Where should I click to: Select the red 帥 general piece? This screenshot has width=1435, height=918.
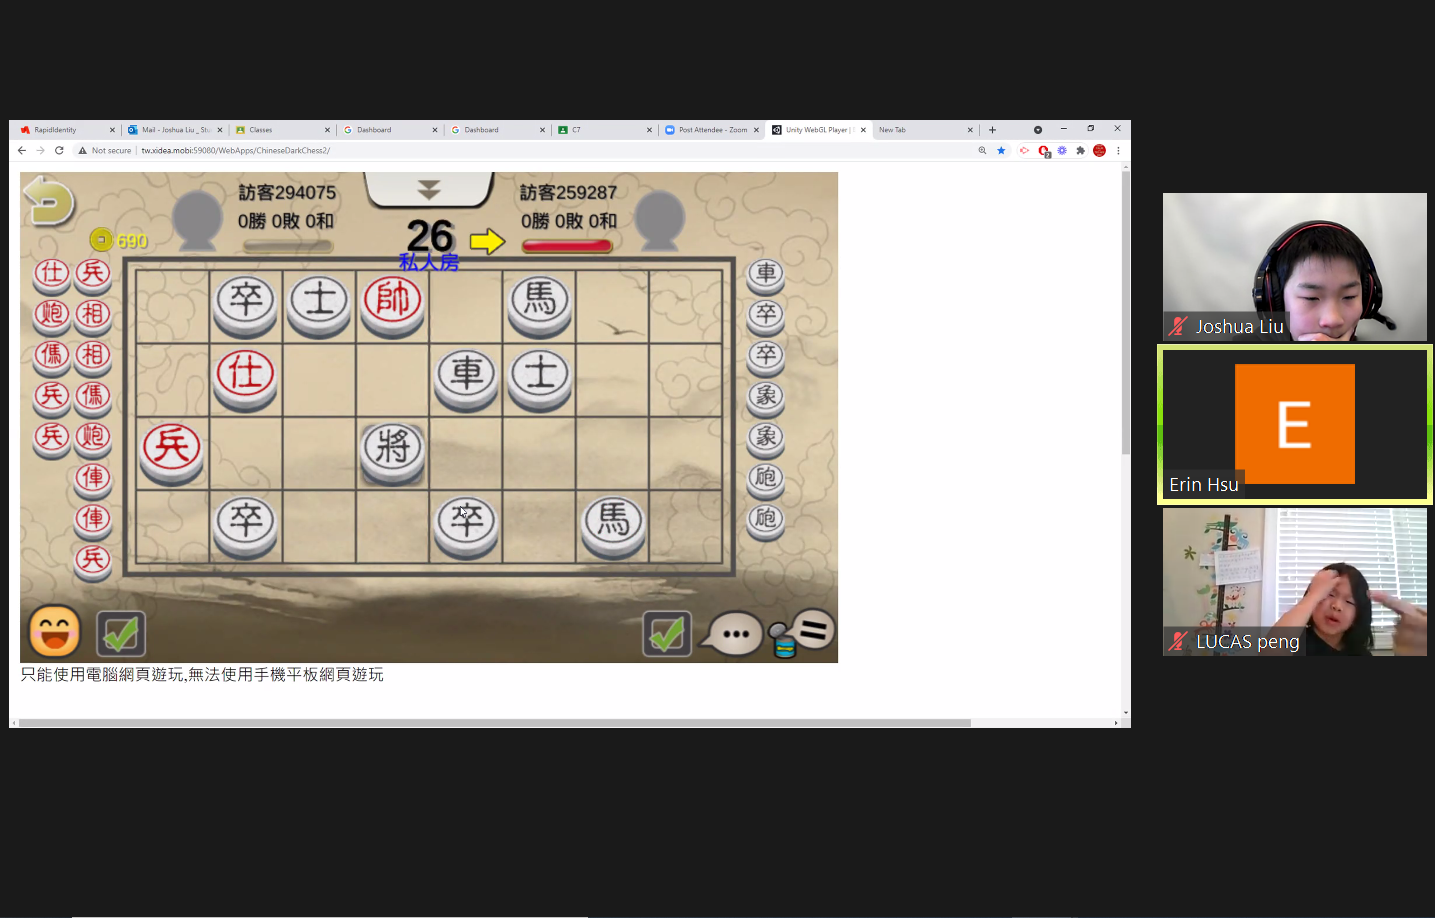[393, 299]
